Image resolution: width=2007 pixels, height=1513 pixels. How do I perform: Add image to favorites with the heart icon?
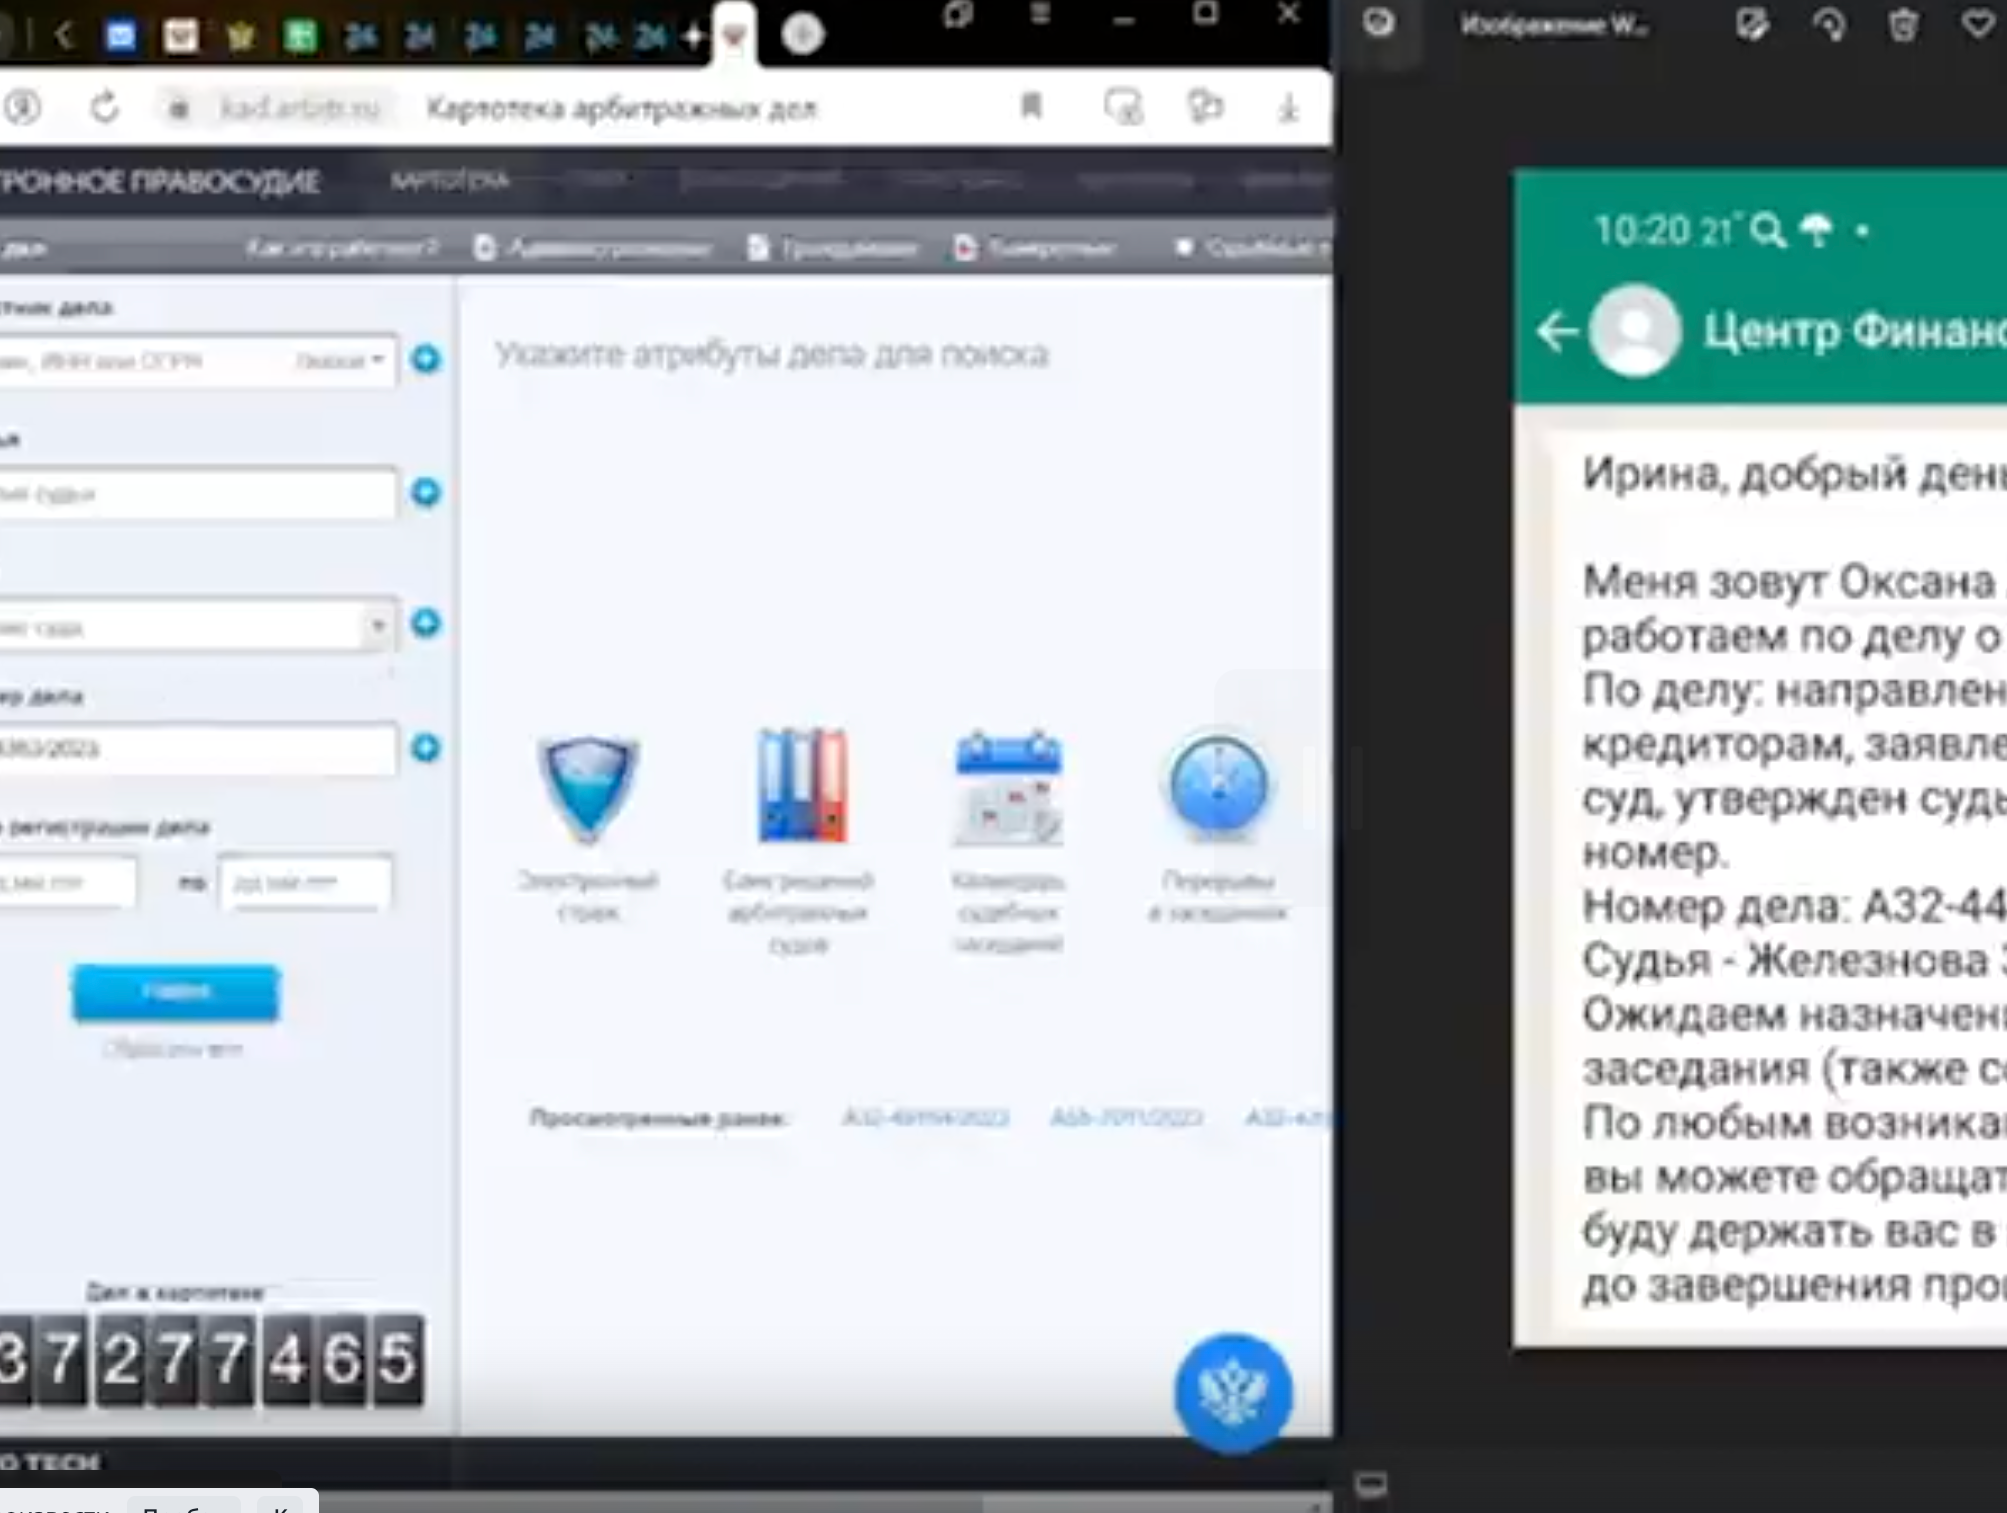click(x=1976, y=25)
